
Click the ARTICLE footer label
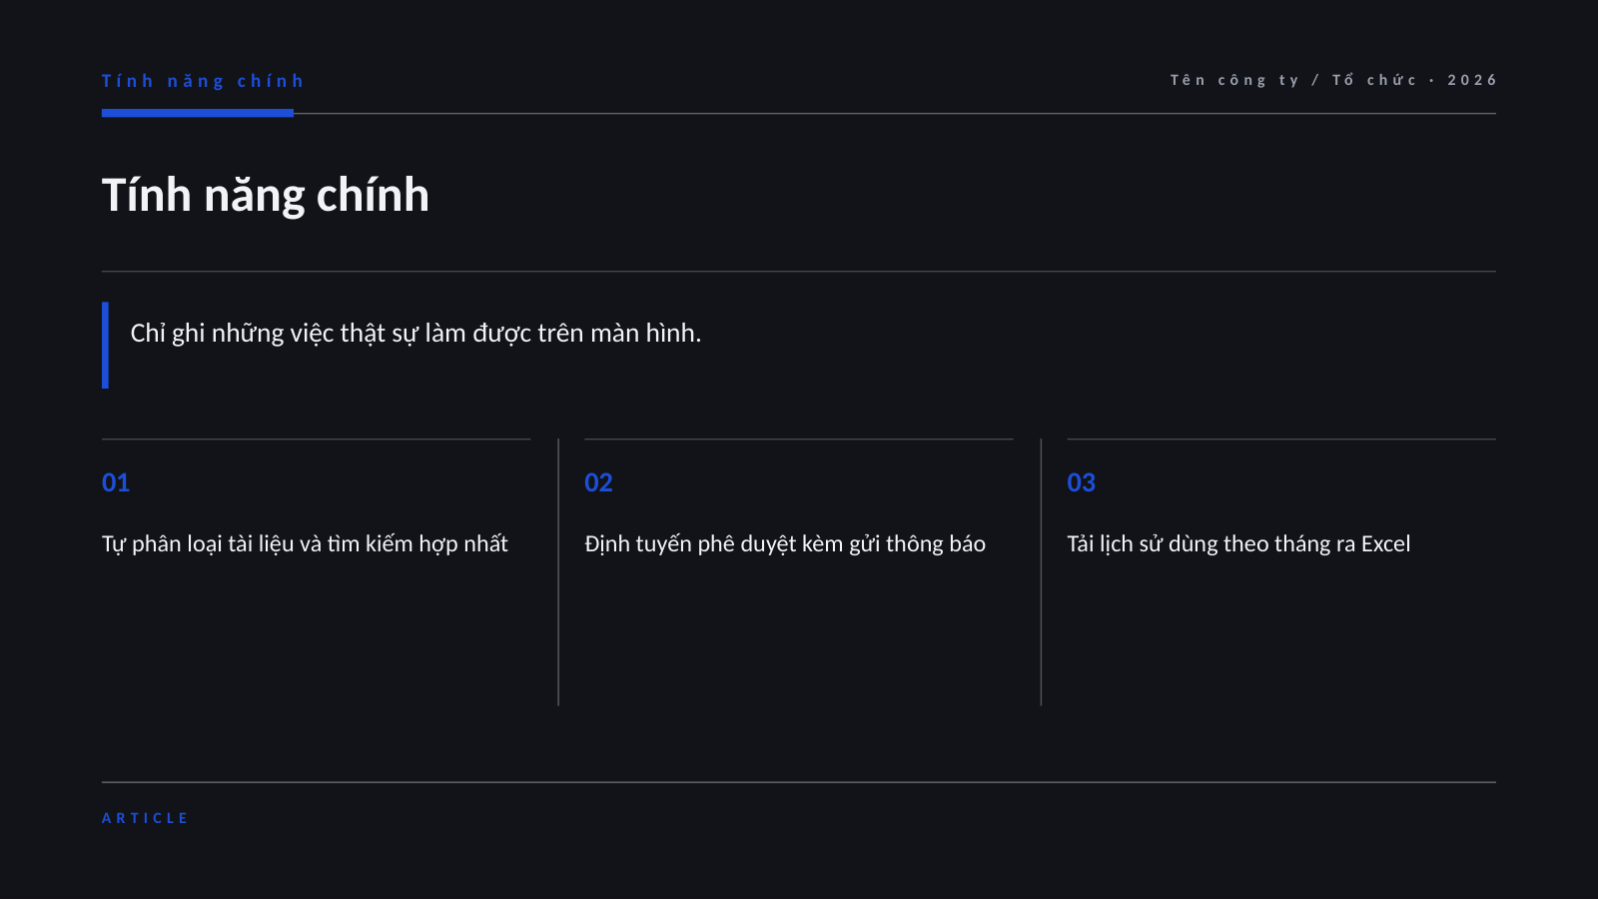tap(145, 818)
